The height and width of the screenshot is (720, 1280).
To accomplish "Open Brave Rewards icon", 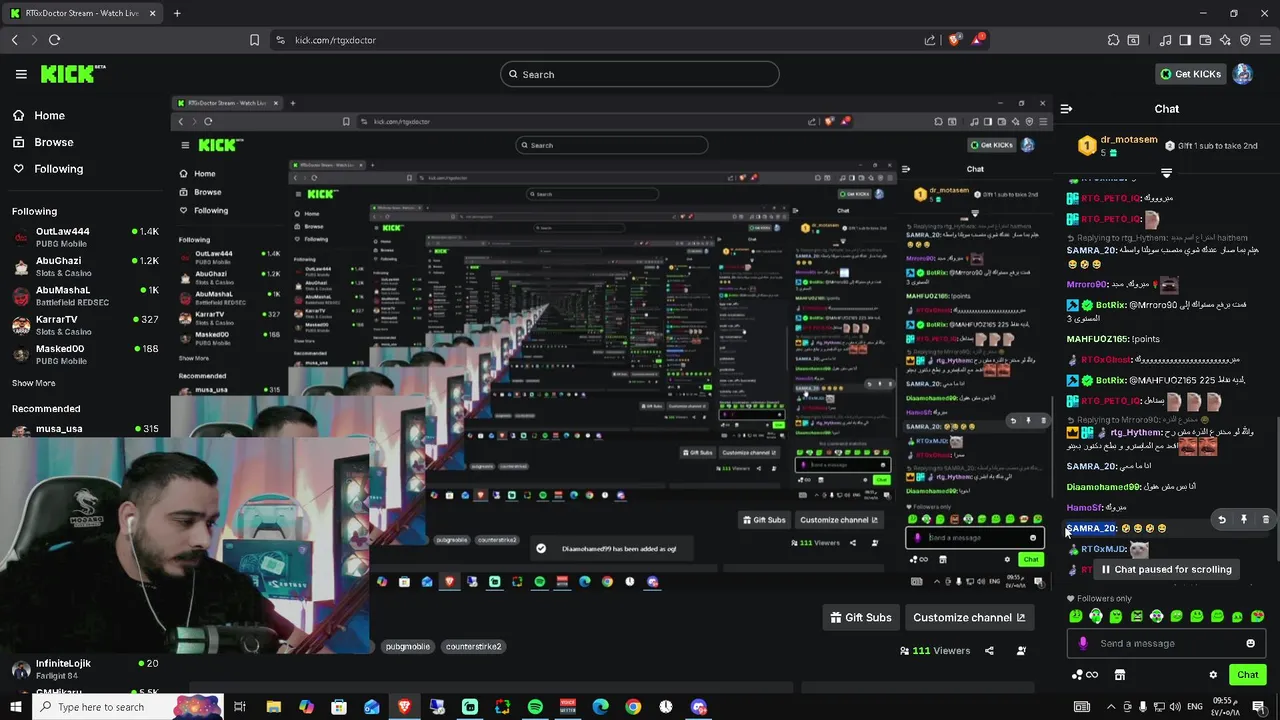I will coord(977,40).
